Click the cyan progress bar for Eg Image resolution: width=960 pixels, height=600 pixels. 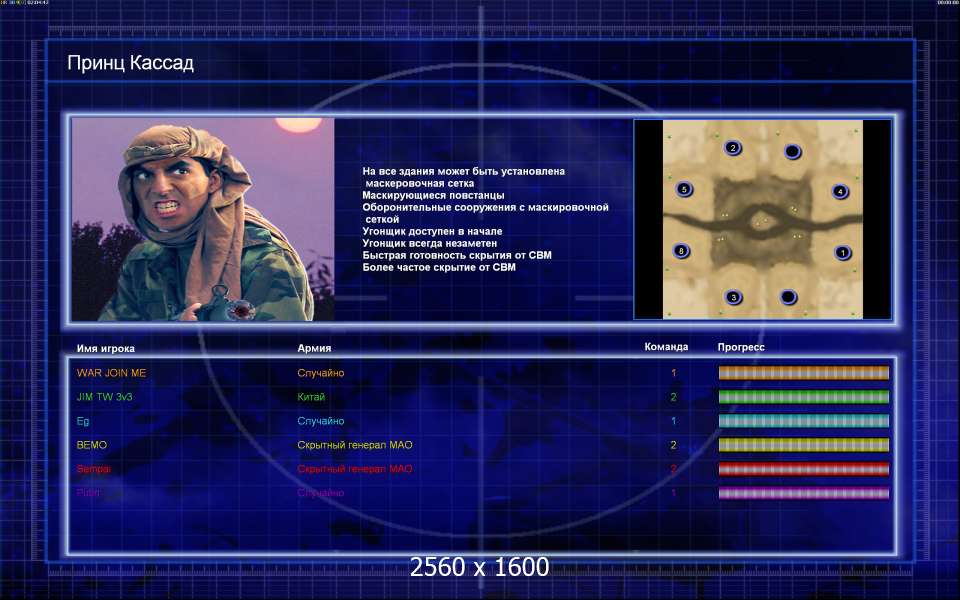(x=803, y=421)
